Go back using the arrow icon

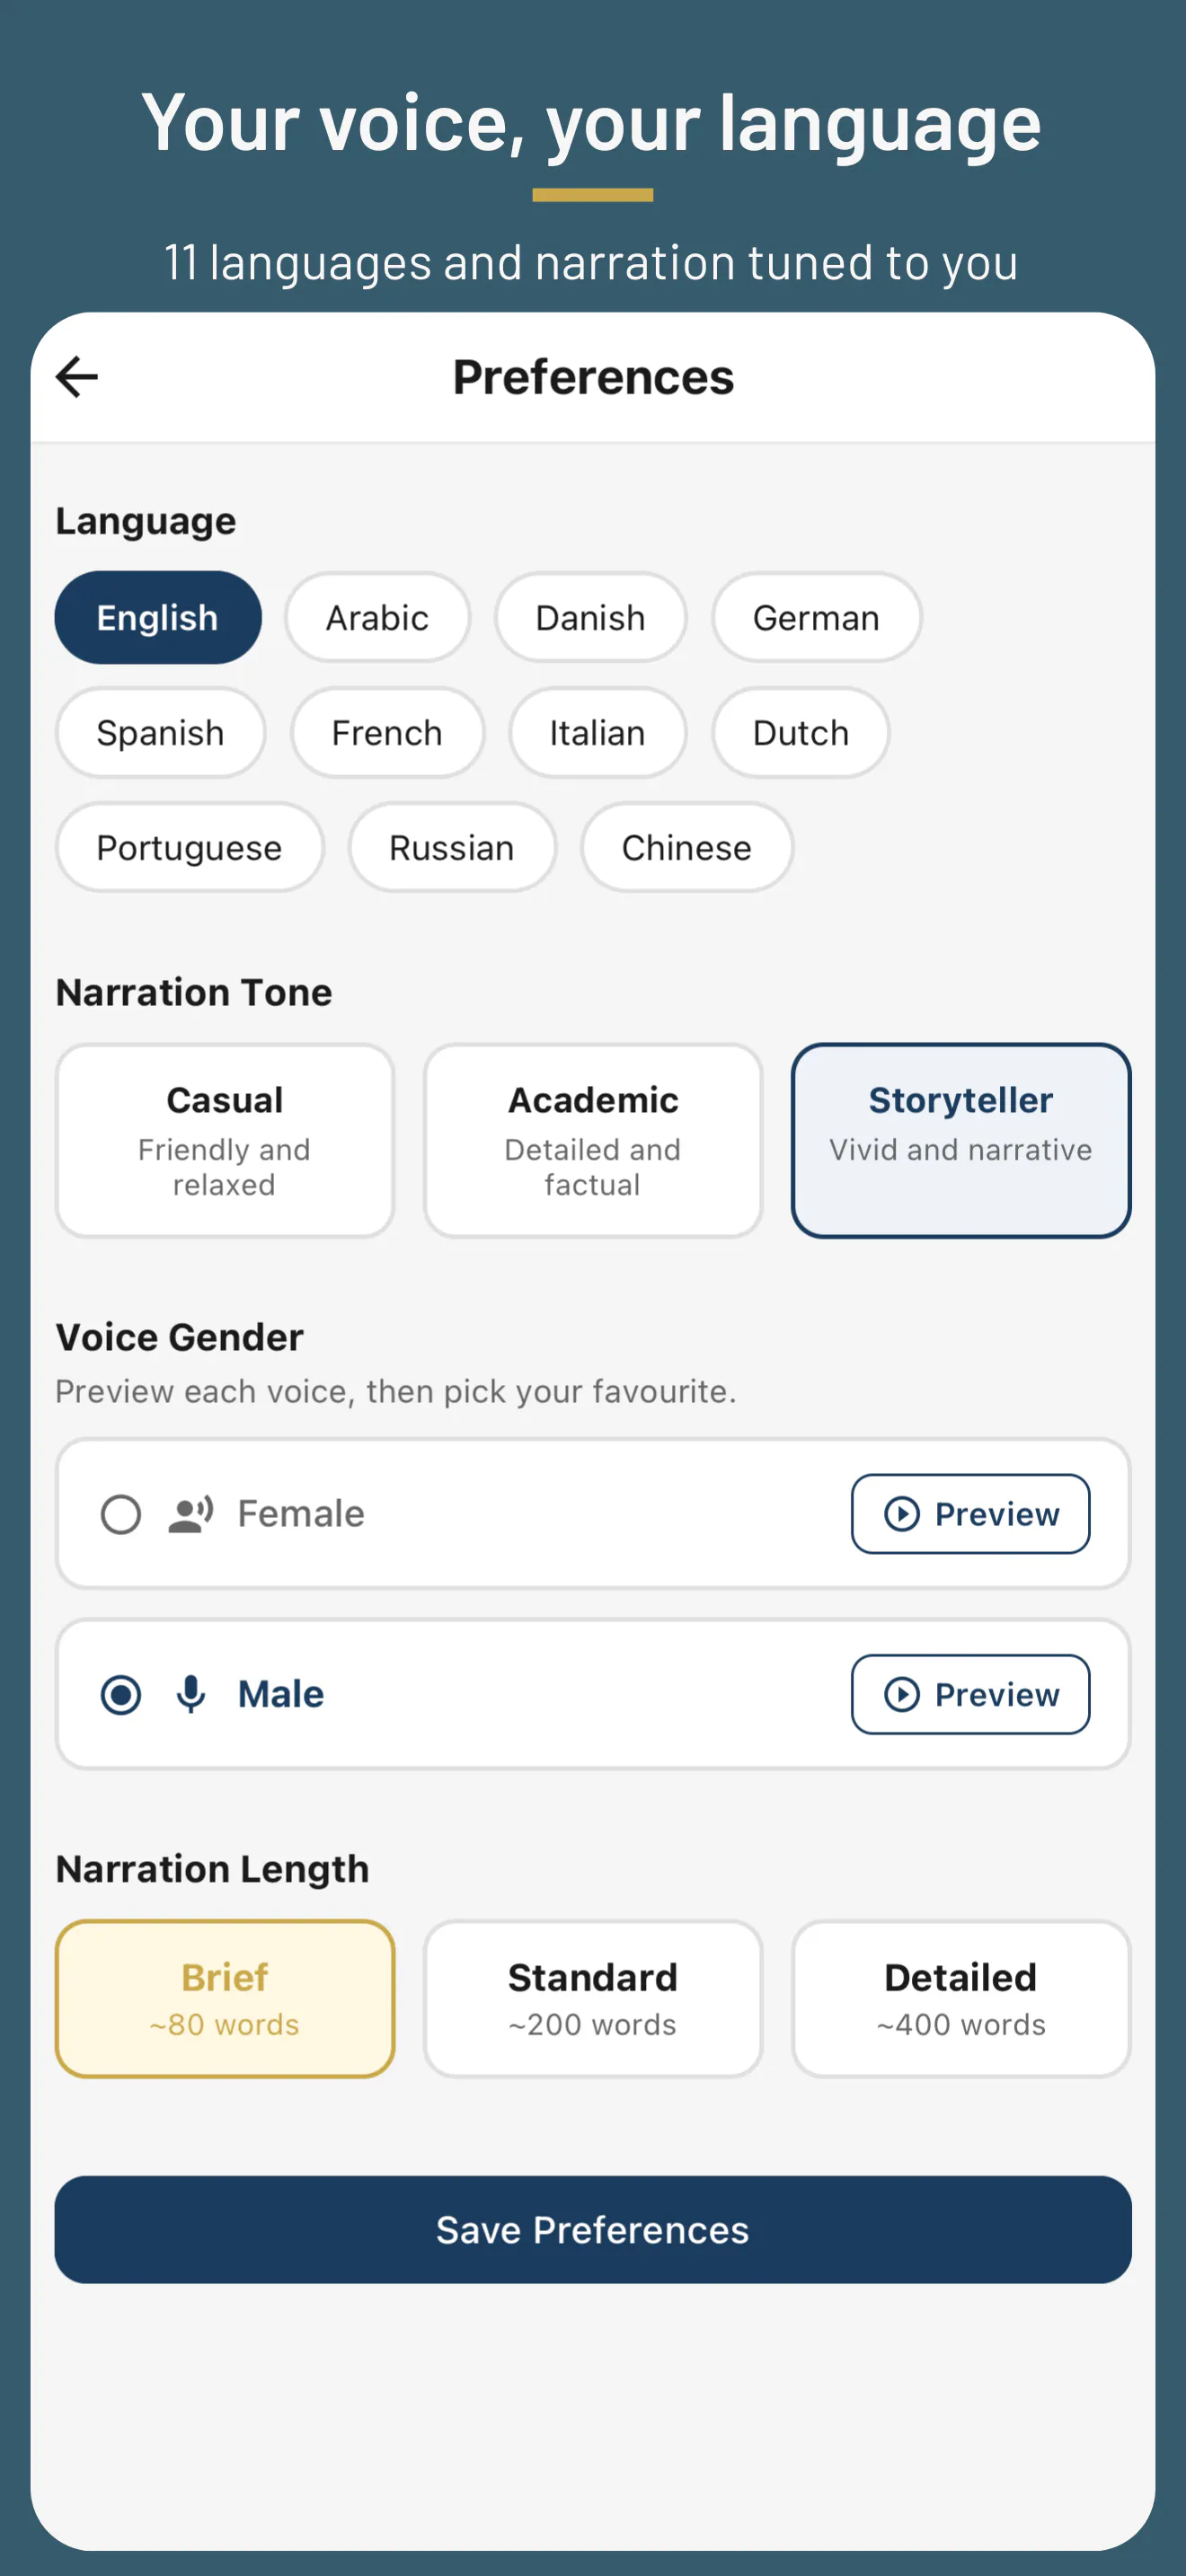click(x=77, y=377)
